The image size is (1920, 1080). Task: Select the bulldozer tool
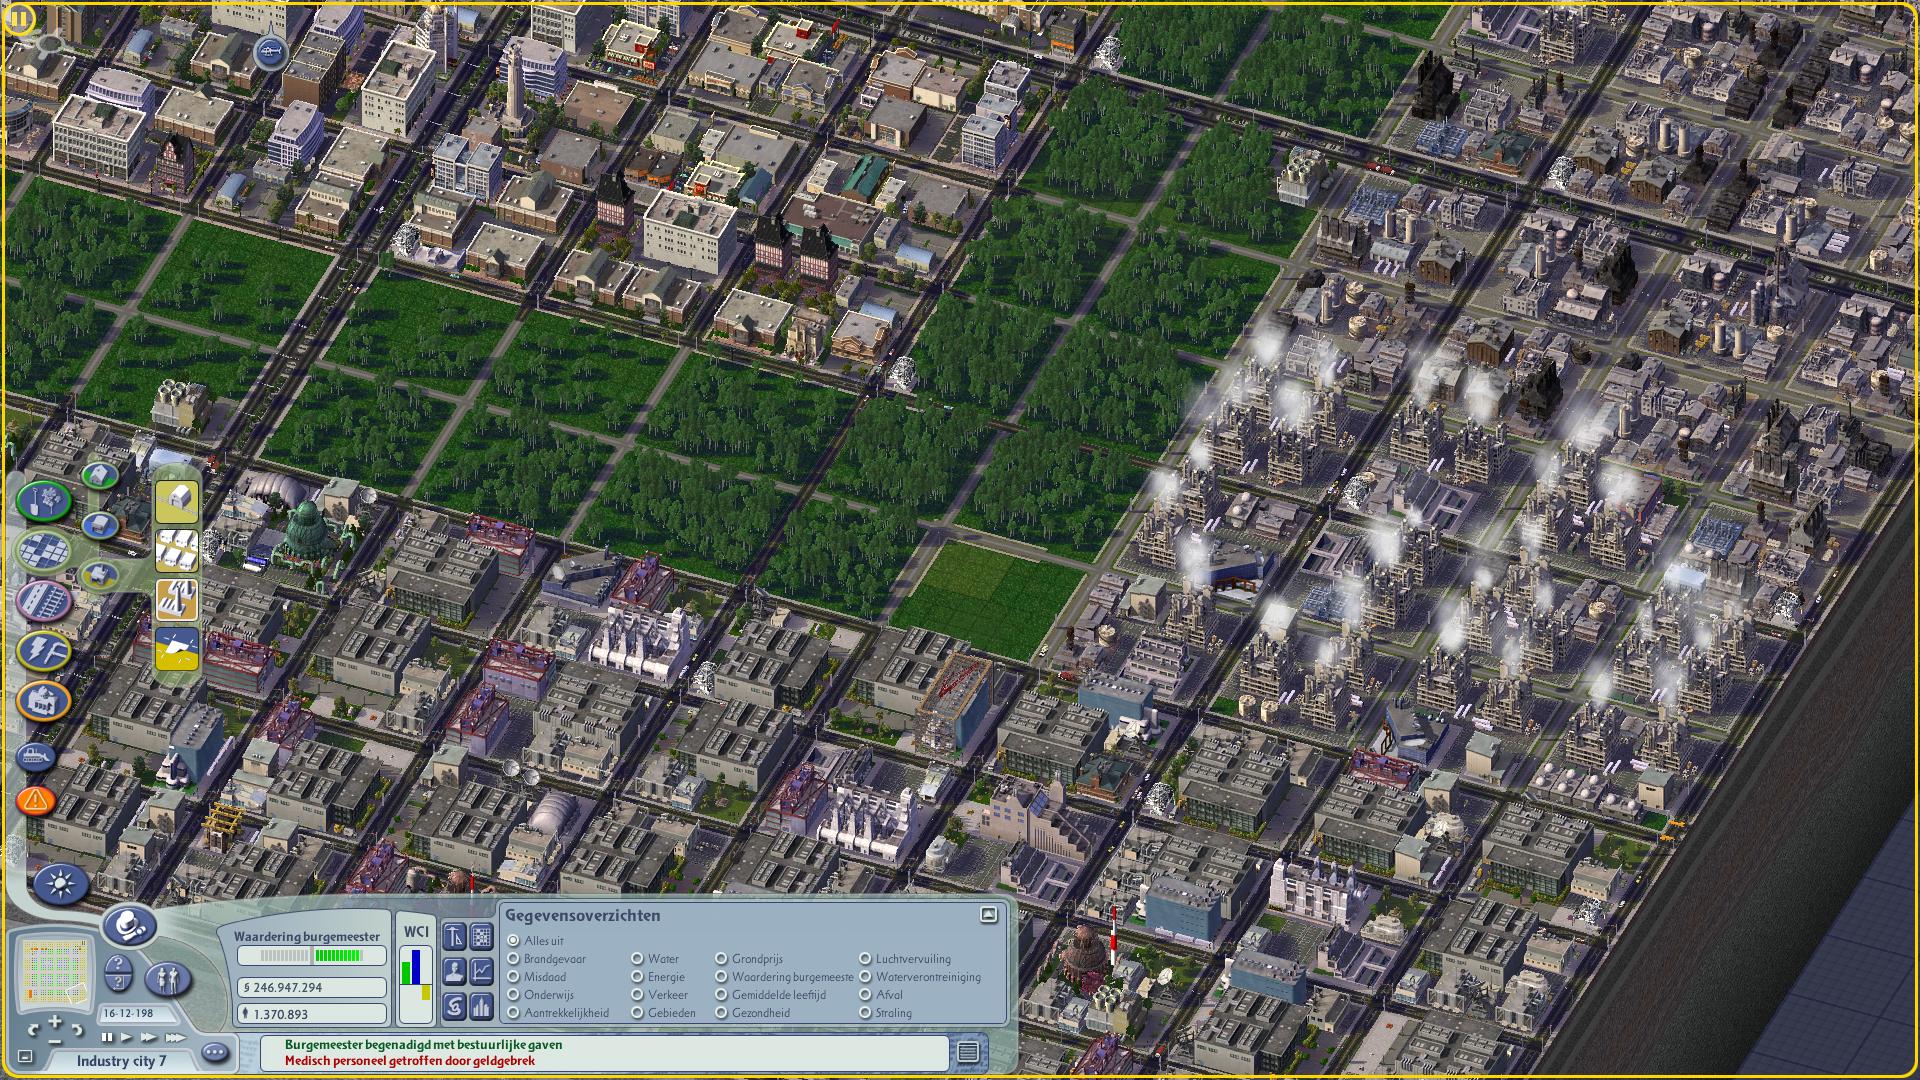[36, 757]
